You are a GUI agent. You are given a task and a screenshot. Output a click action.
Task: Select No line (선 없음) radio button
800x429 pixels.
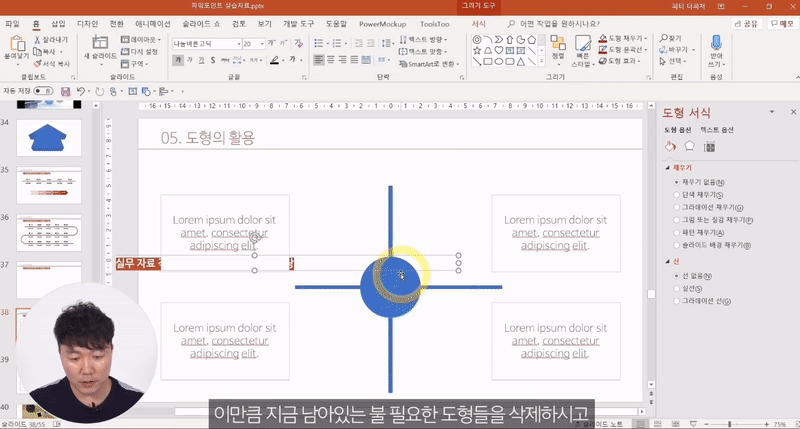pyautogui.click(x=677, y=276)
